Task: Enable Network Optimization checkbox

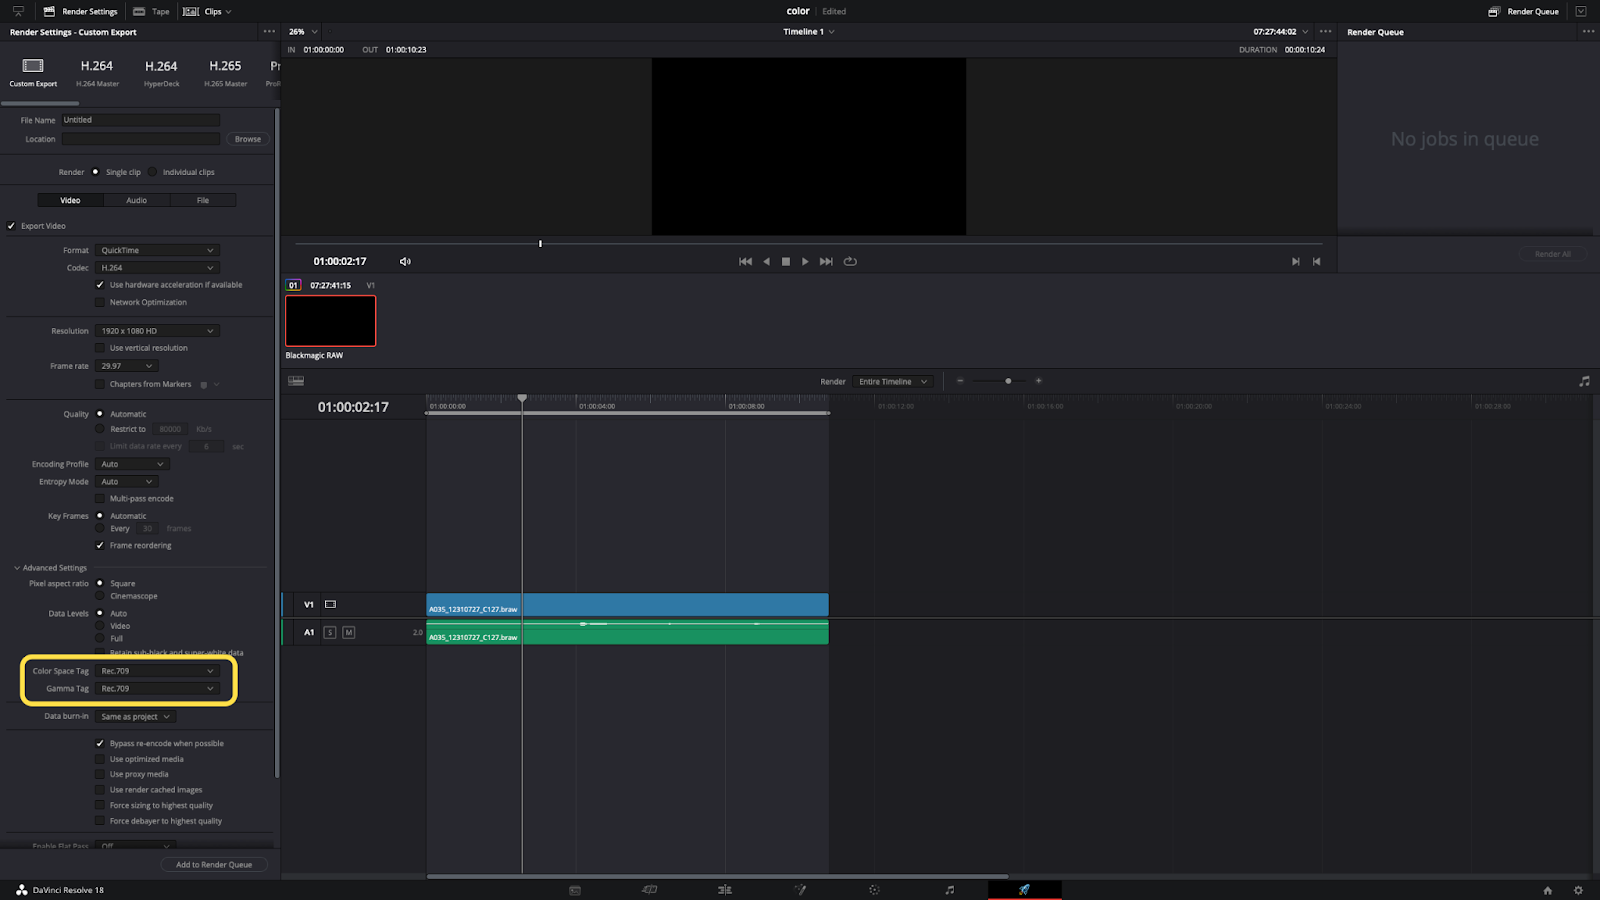Action: [x=100, y=302]
